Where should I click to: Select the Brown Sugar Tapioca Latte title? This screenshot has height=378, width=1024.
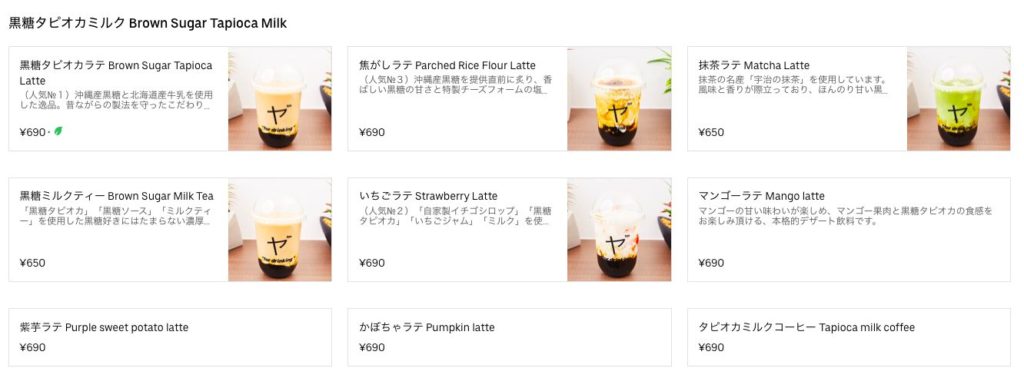(116, 73)
